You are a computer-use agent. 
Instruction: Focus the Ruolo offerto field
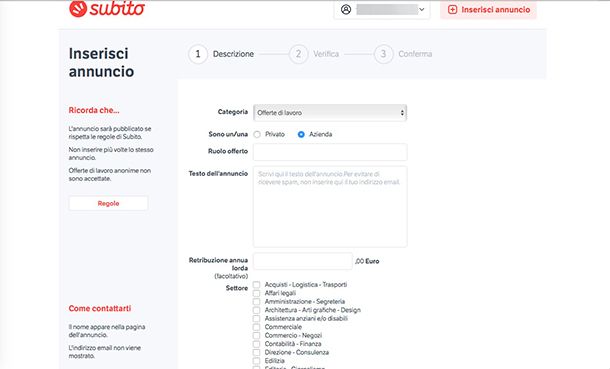pyautogui.click(x=330, y=152)
